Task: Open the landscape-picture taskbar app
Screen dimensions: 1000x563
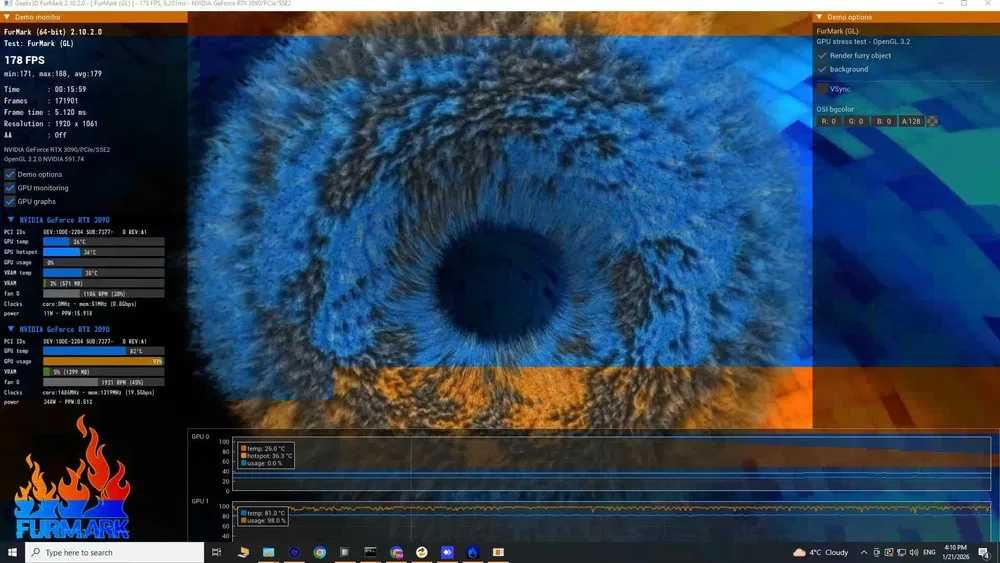Action: (268, 552)
